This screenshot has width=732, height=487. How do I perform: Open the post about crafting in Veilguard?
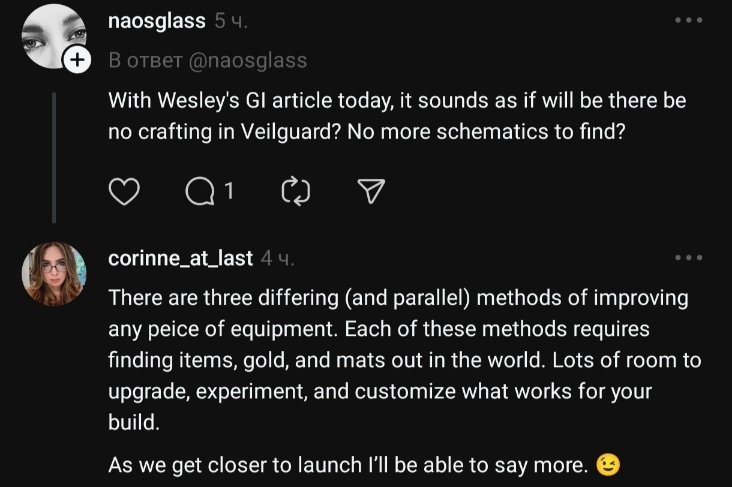tap(396, 116)
